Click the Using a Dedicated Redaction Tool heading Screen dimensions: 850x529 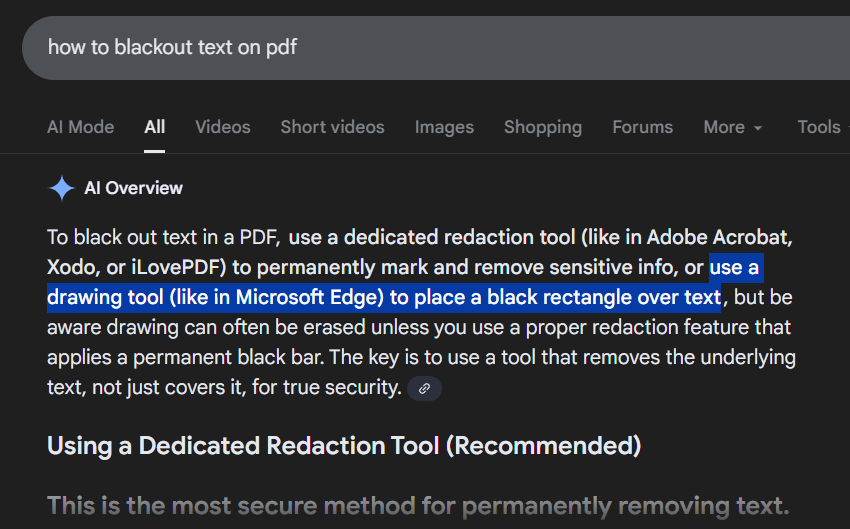point(344,445)
